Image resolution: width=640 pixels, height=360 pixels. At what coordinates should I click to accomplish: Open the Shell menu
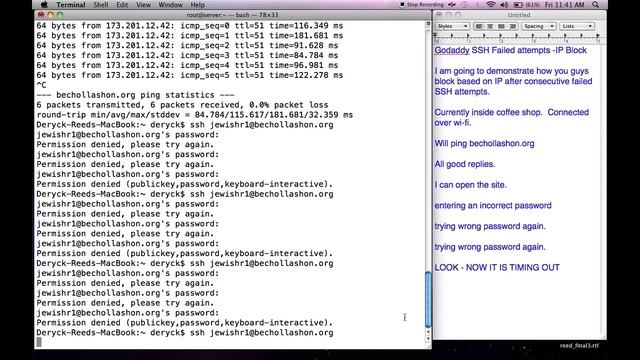point(101,5)
